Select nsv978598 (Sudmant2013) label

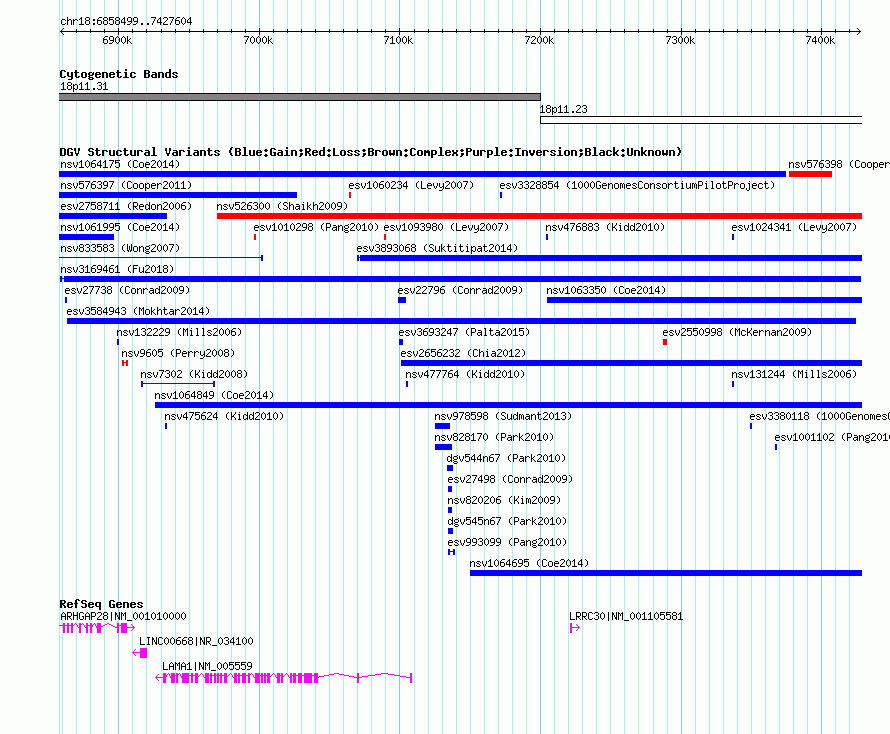pyautogui.click(x=503, y=416)
